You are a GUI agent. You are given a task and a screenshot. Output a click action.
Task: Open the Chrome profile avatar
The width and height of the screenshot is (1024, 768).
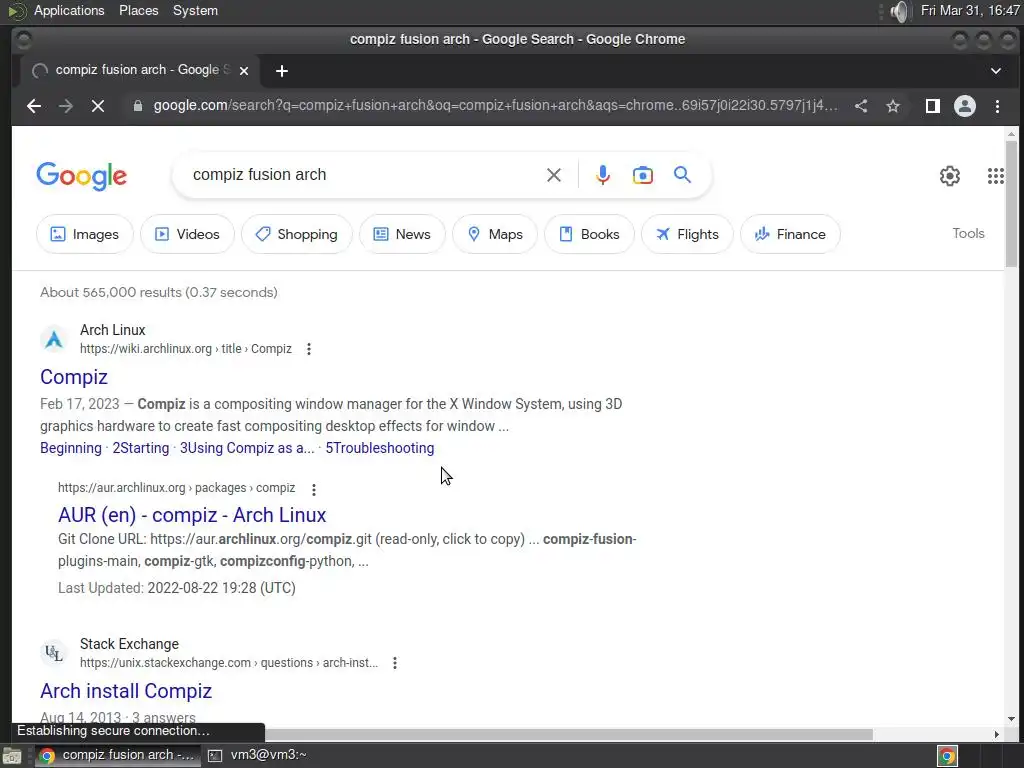[965, 106]
